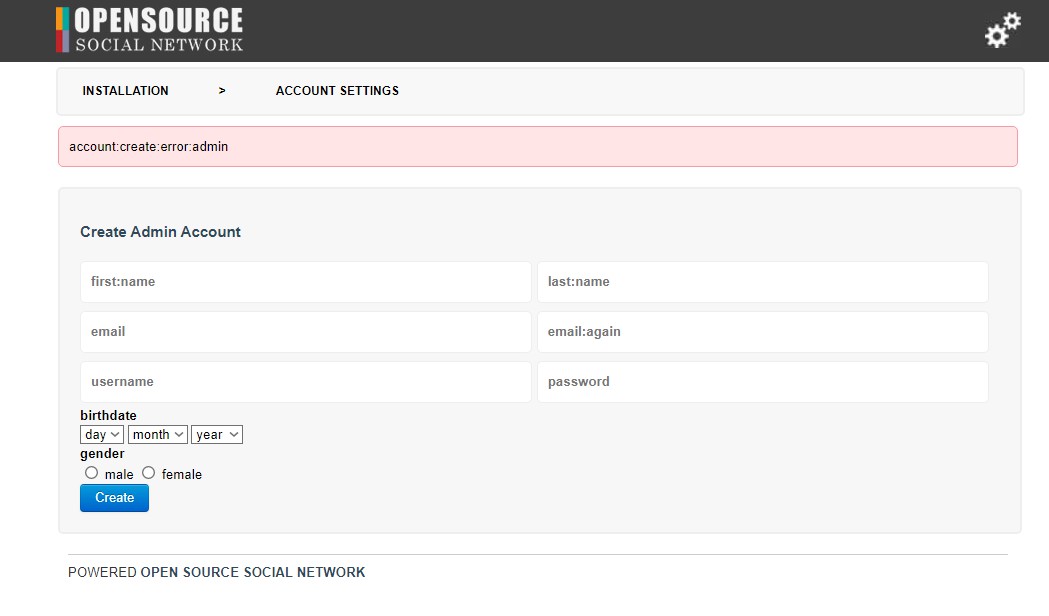Click the email again confirmation field
This screenshot has width=1049, height=616.
[762, 332]
